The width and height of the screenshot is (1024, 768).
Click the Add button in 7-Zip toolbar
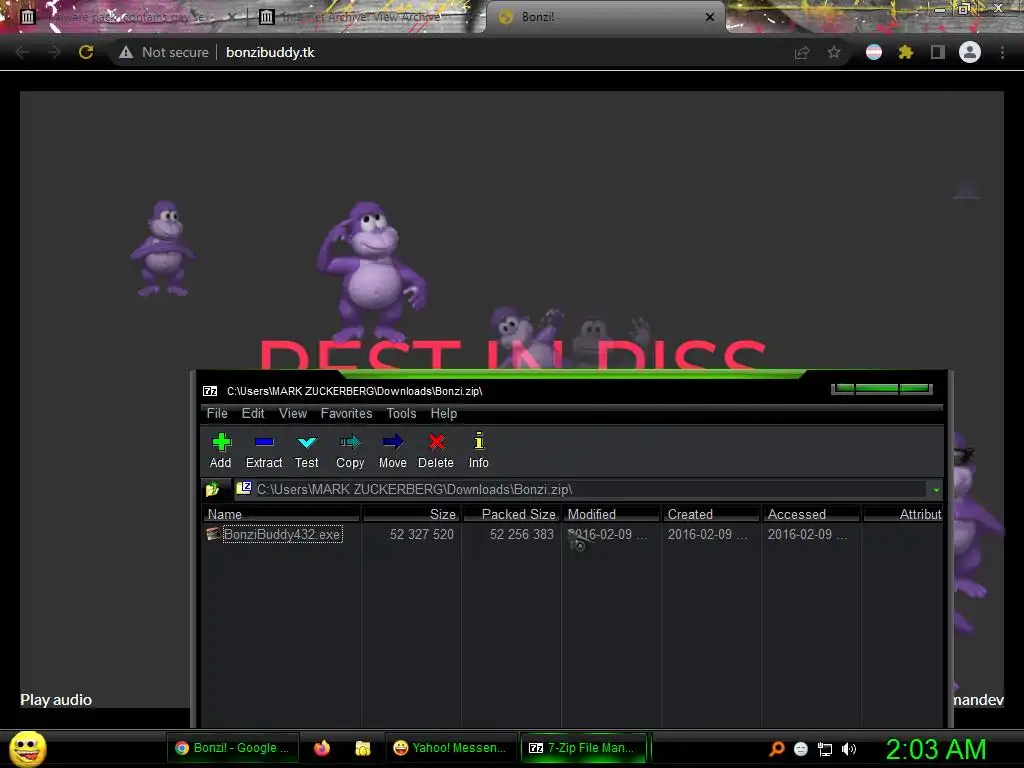(x=220, y=451)
